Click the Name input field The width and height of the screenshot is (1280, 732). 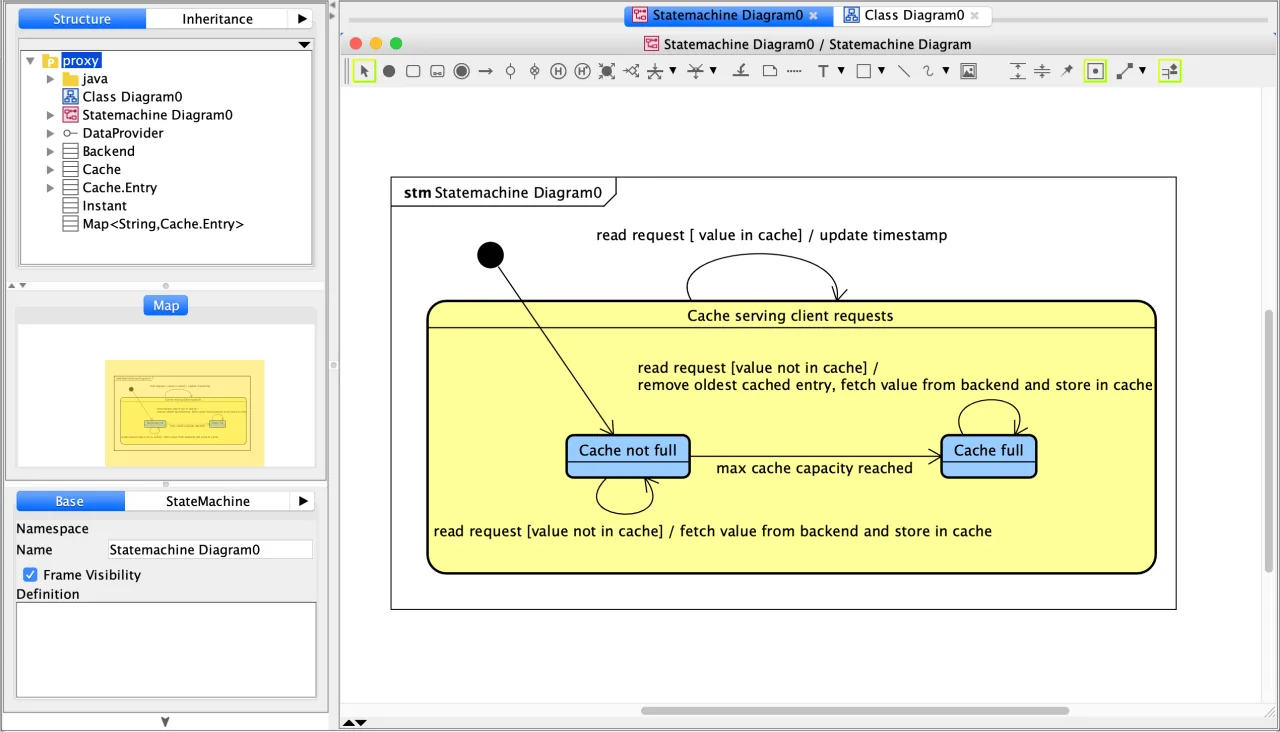210,550
